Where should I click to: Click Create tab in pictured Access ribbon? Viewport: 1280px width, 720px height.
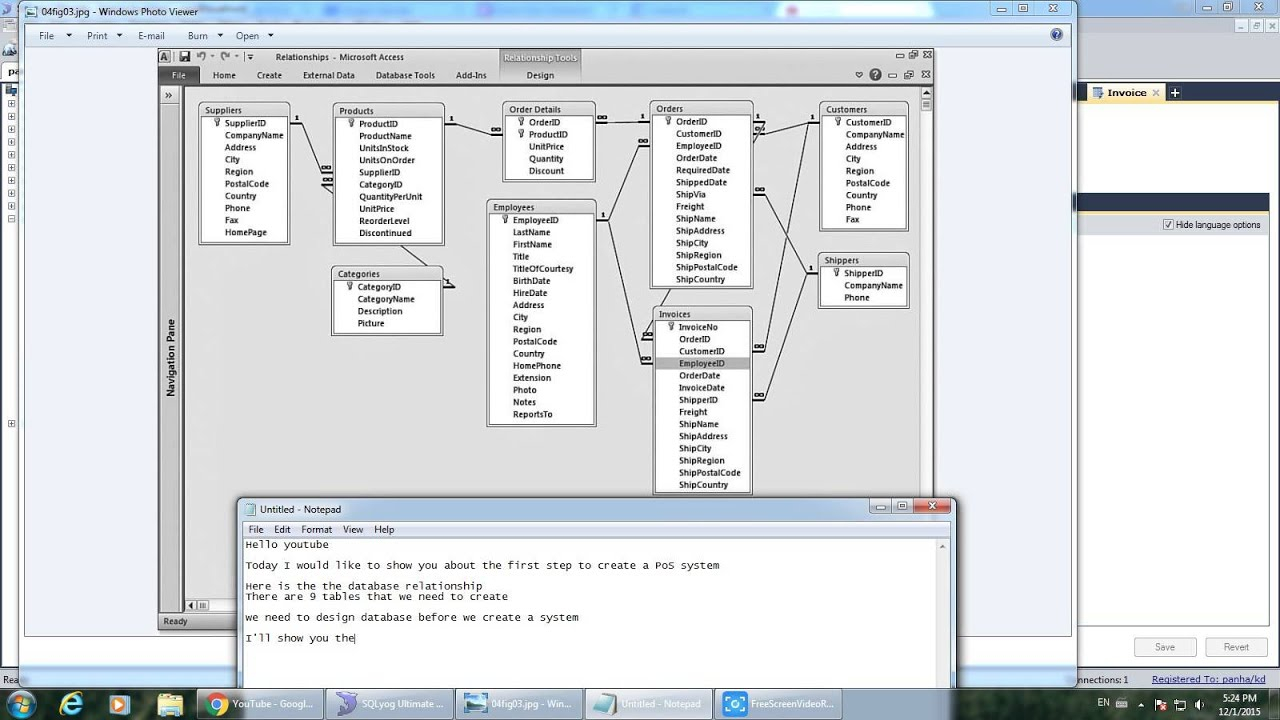coord(269,75)
